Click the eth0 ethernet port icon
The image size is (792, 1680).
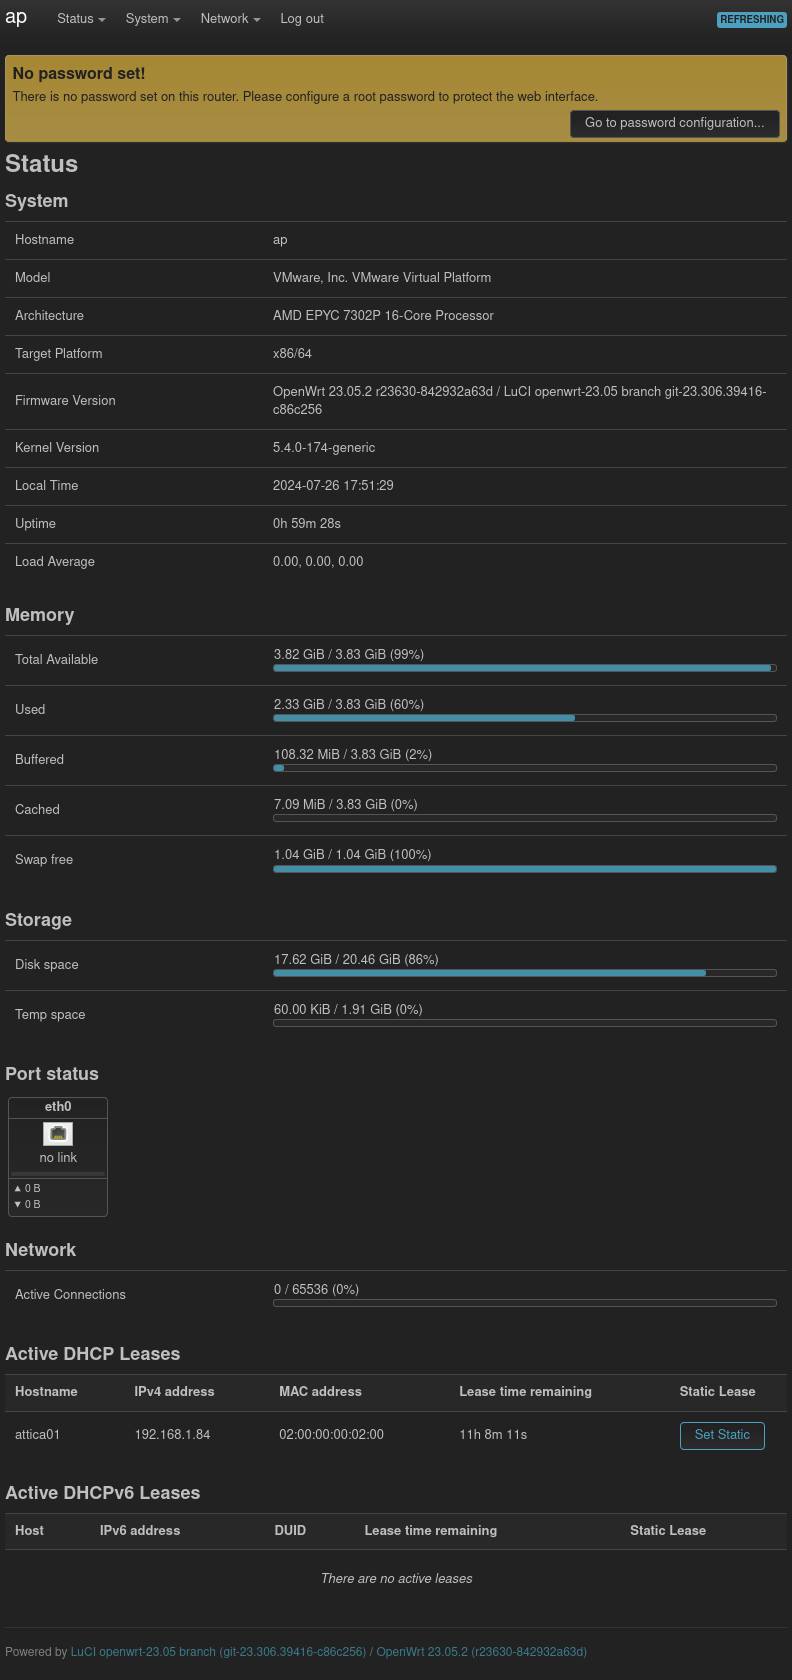(58, 1133)
